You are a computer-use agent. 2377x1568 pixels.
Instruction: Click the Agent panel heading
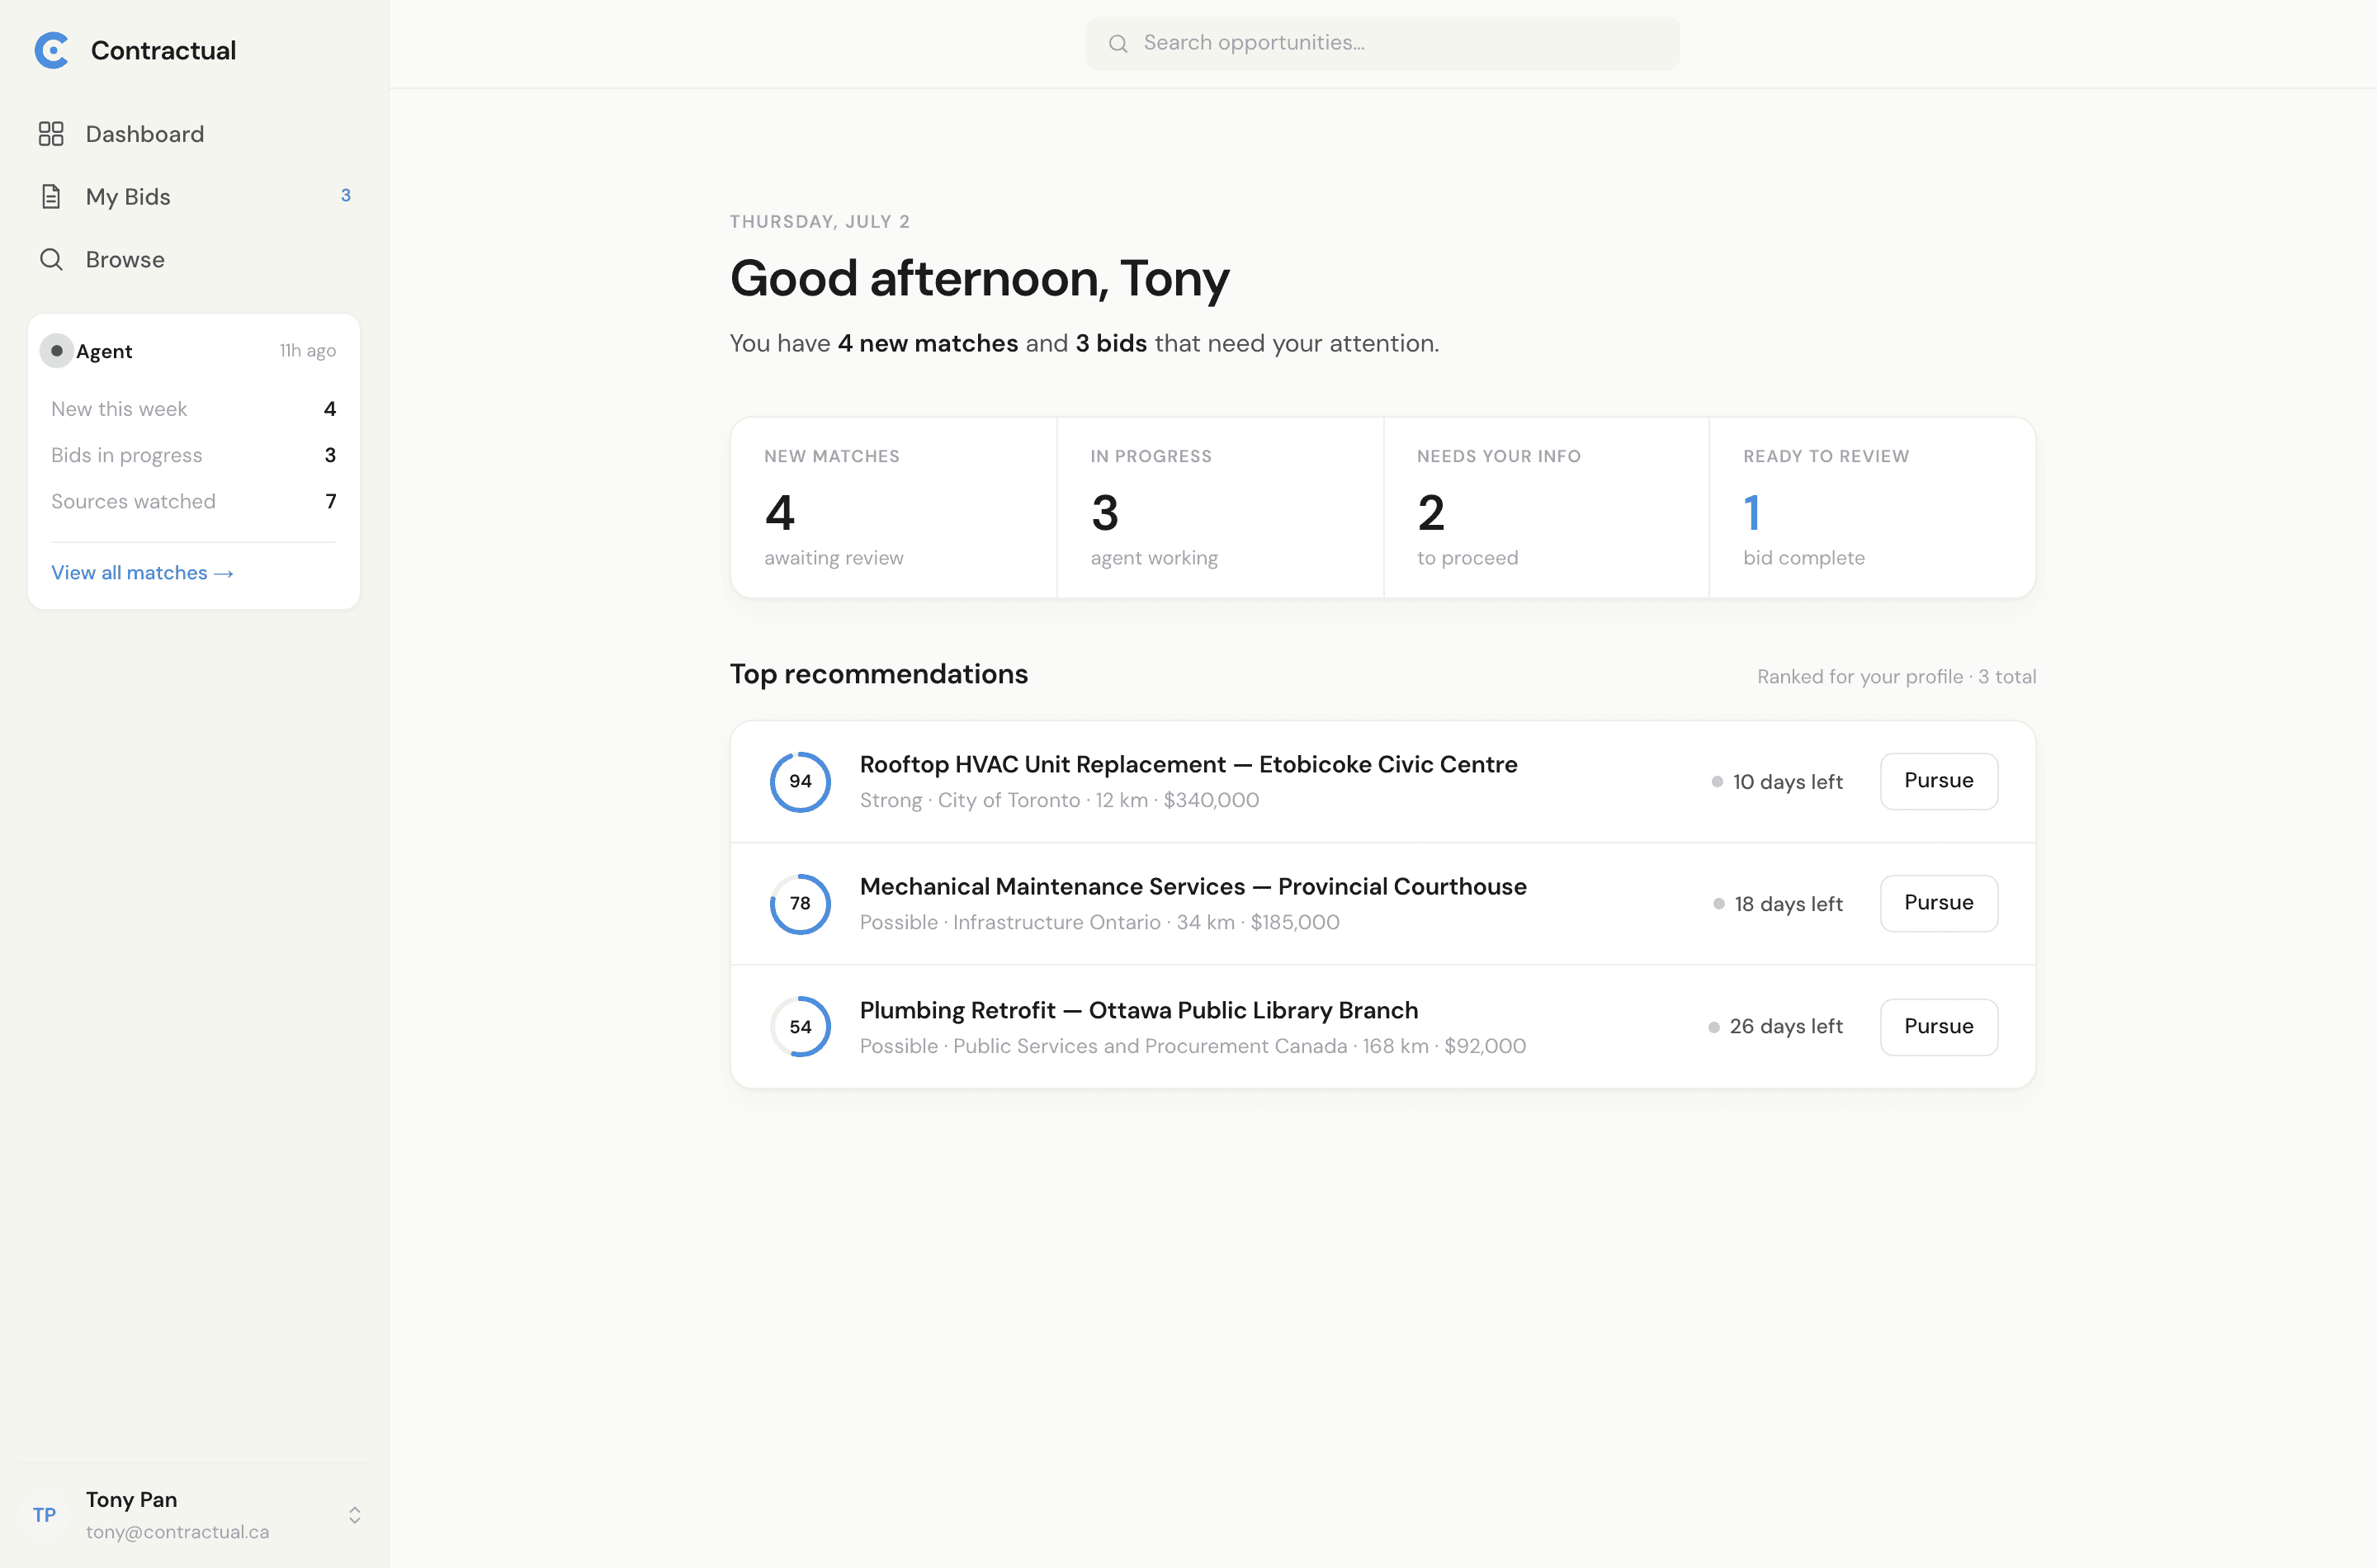tap(104, 351)
